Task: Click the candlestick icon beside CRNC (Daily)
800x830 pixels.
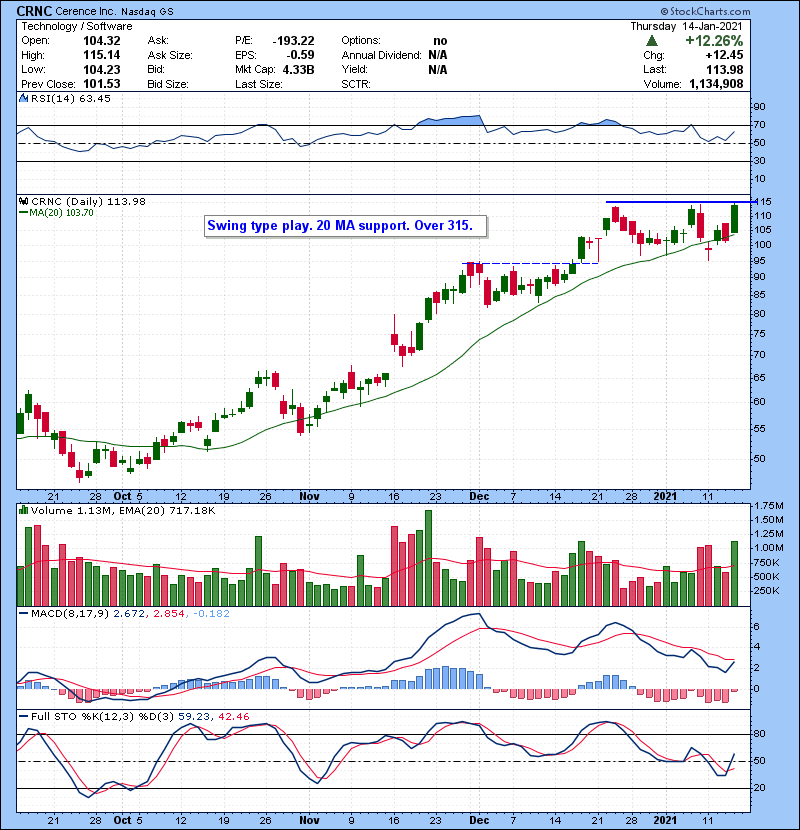Action: pyautogui.click(x=24, y=201)
